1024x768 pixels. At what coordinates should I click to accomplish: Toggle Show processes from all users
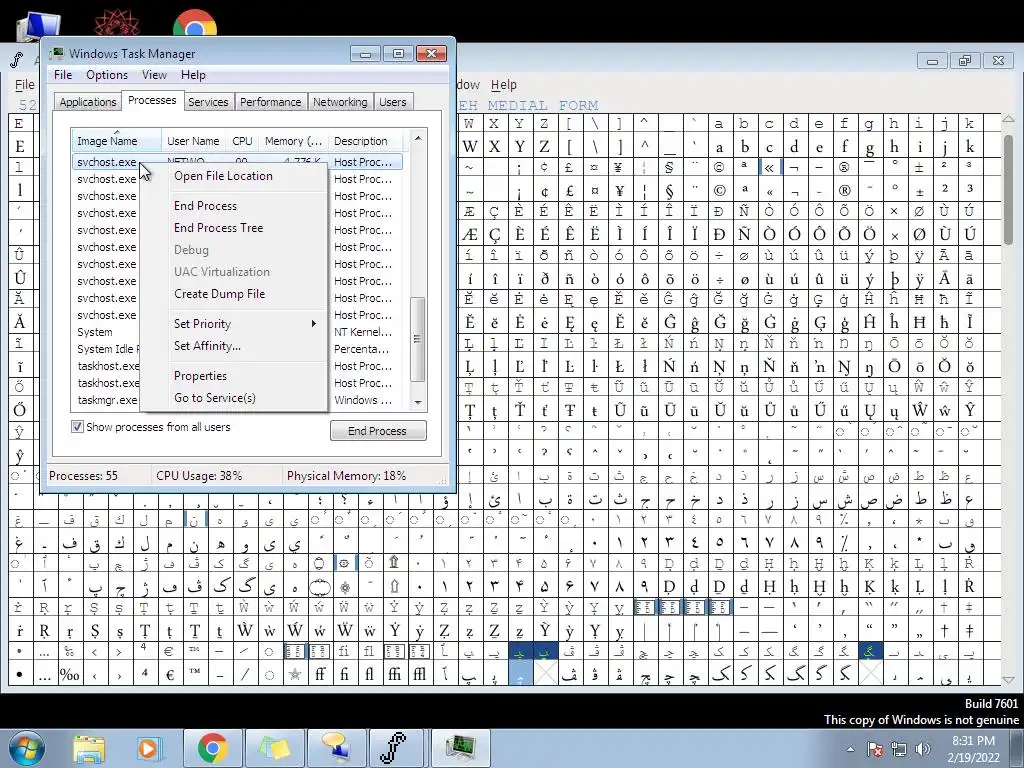(77, 427)
